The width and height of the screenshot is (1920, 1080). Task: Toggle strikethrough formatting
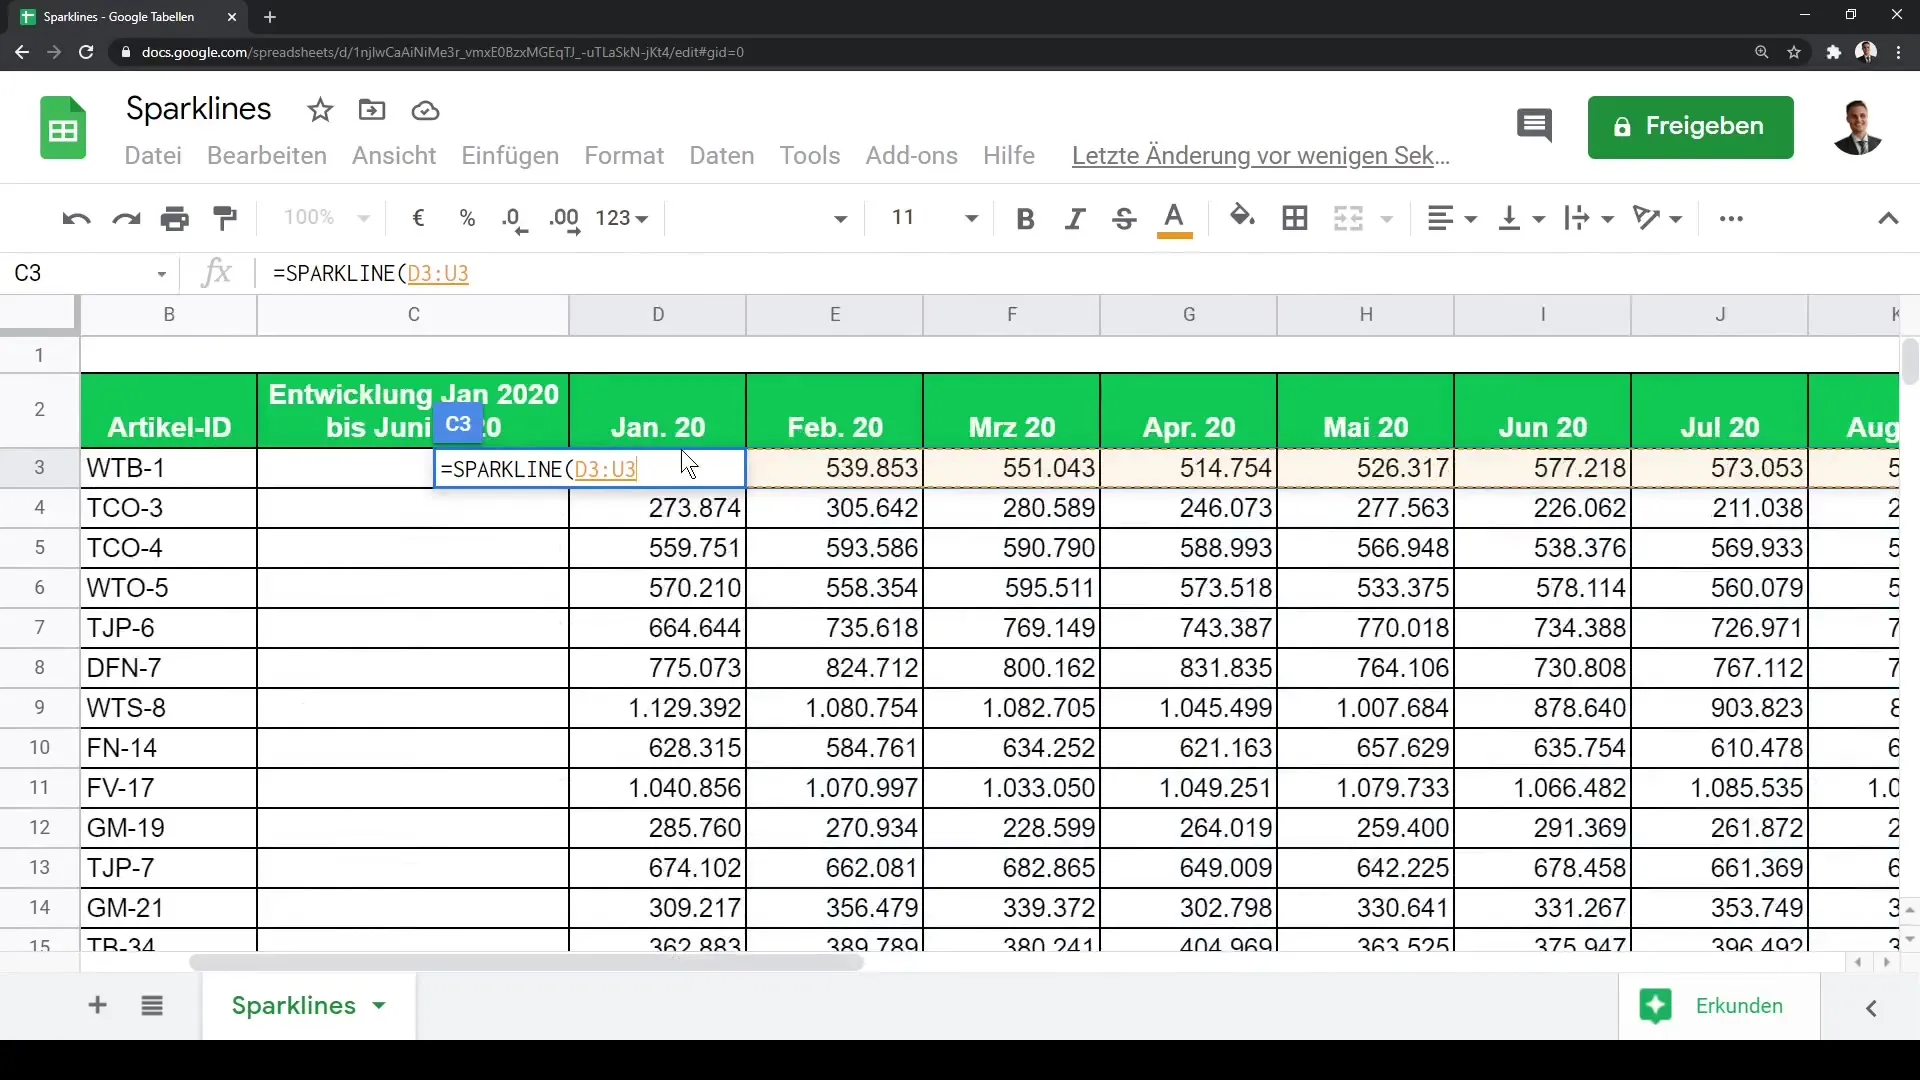pyautogui.click(x=1124, y=219)
